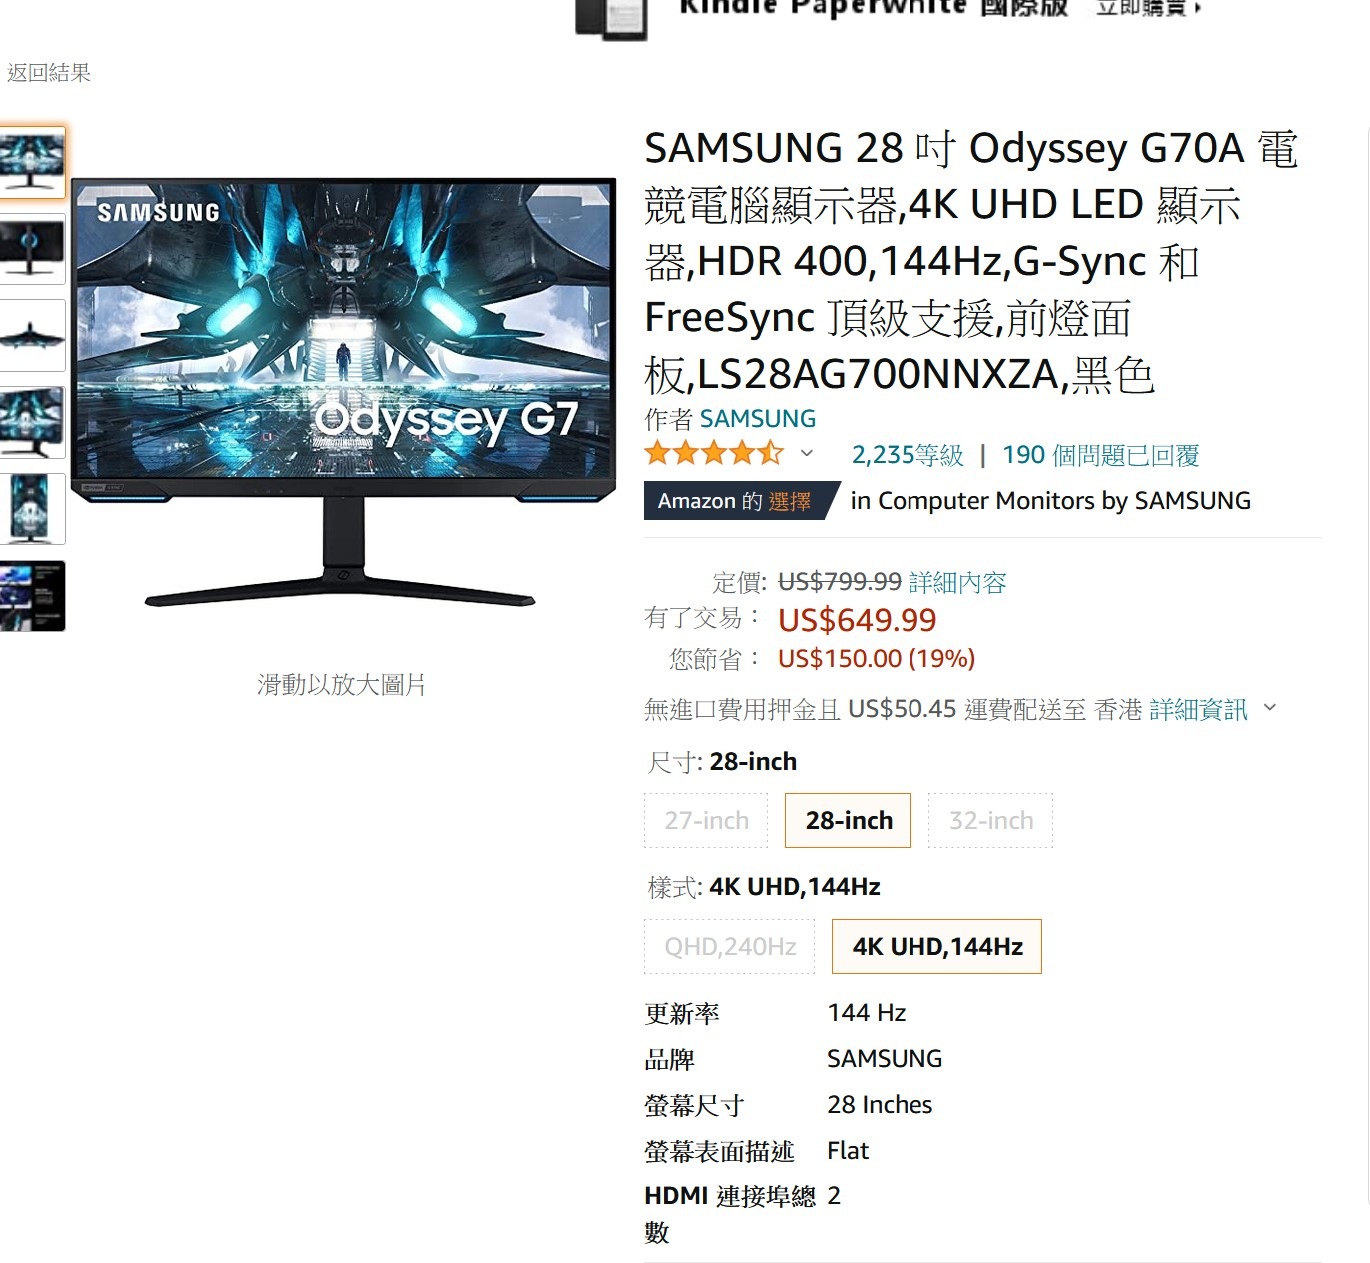Select the fifth portrait-mode monitor thumbnail
1370x1263 pixels.
tap(32, 509)
